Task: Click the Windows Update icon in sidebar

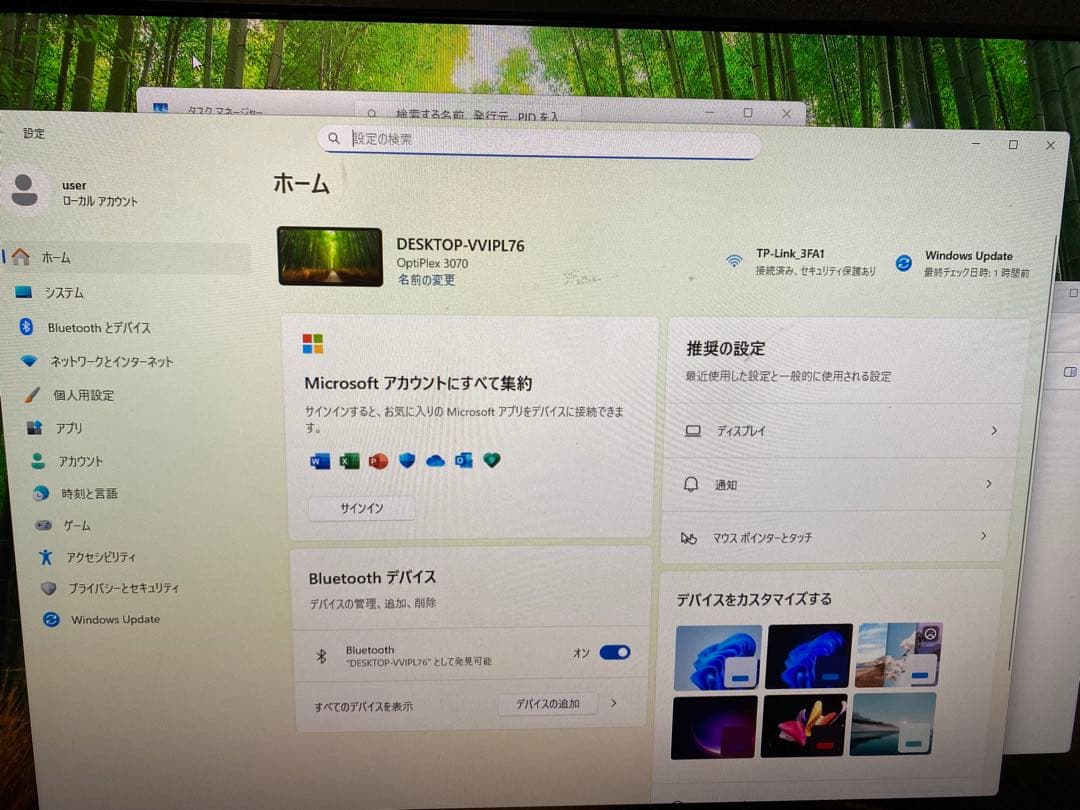Action: 51,619
